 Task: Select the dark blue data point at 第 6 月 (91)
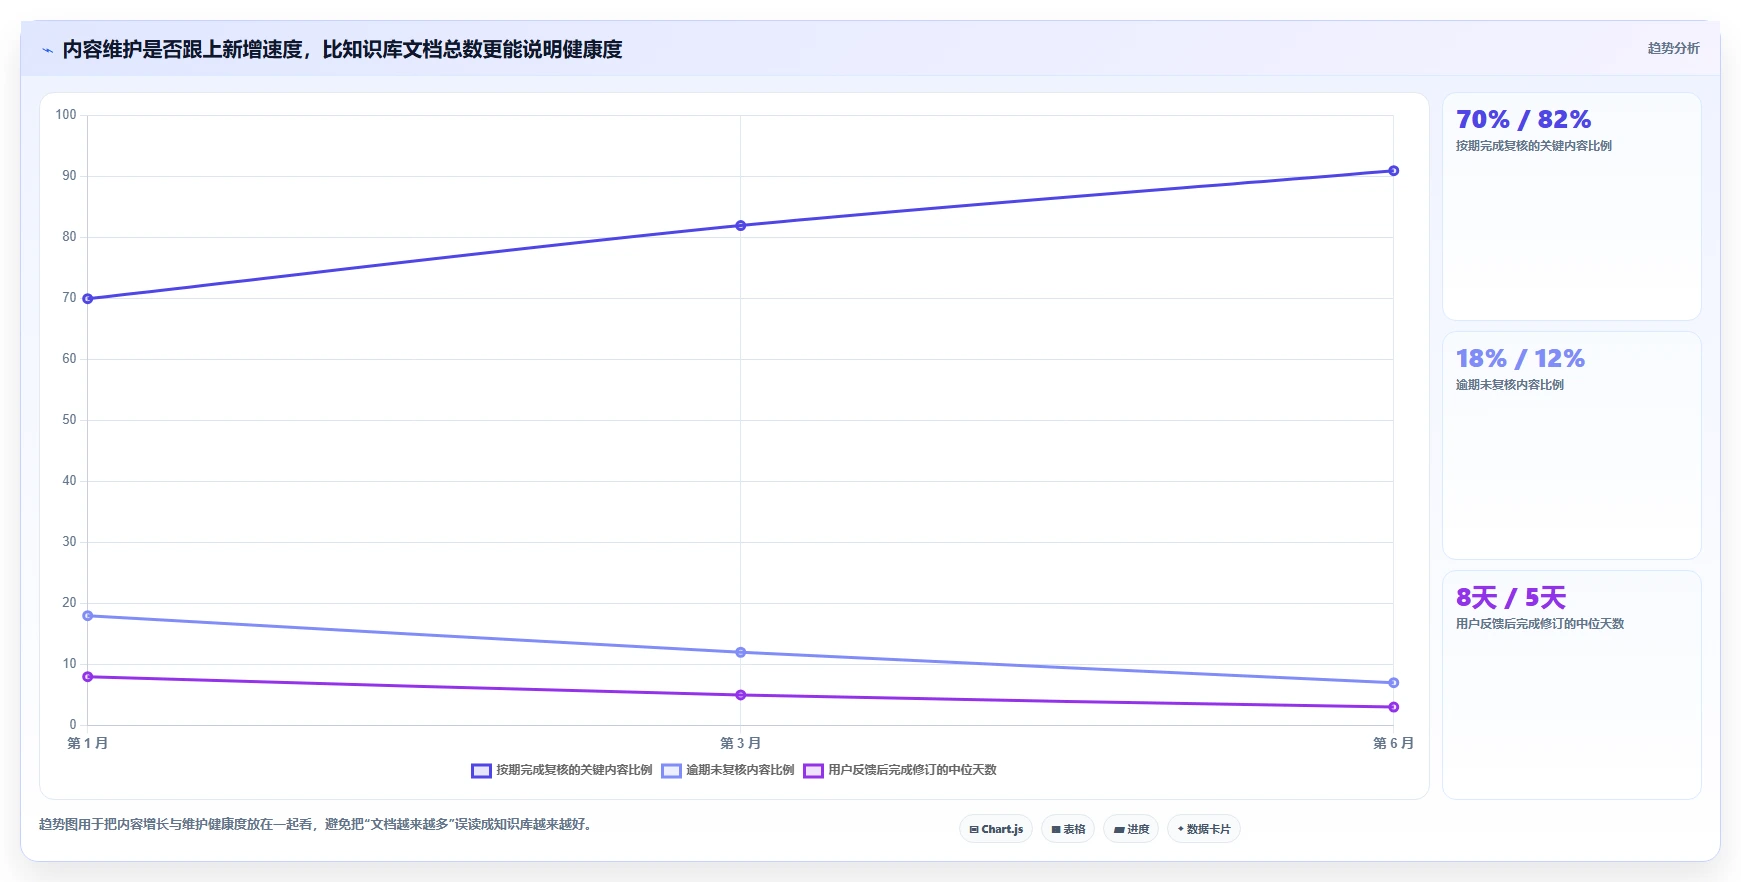1394,171
